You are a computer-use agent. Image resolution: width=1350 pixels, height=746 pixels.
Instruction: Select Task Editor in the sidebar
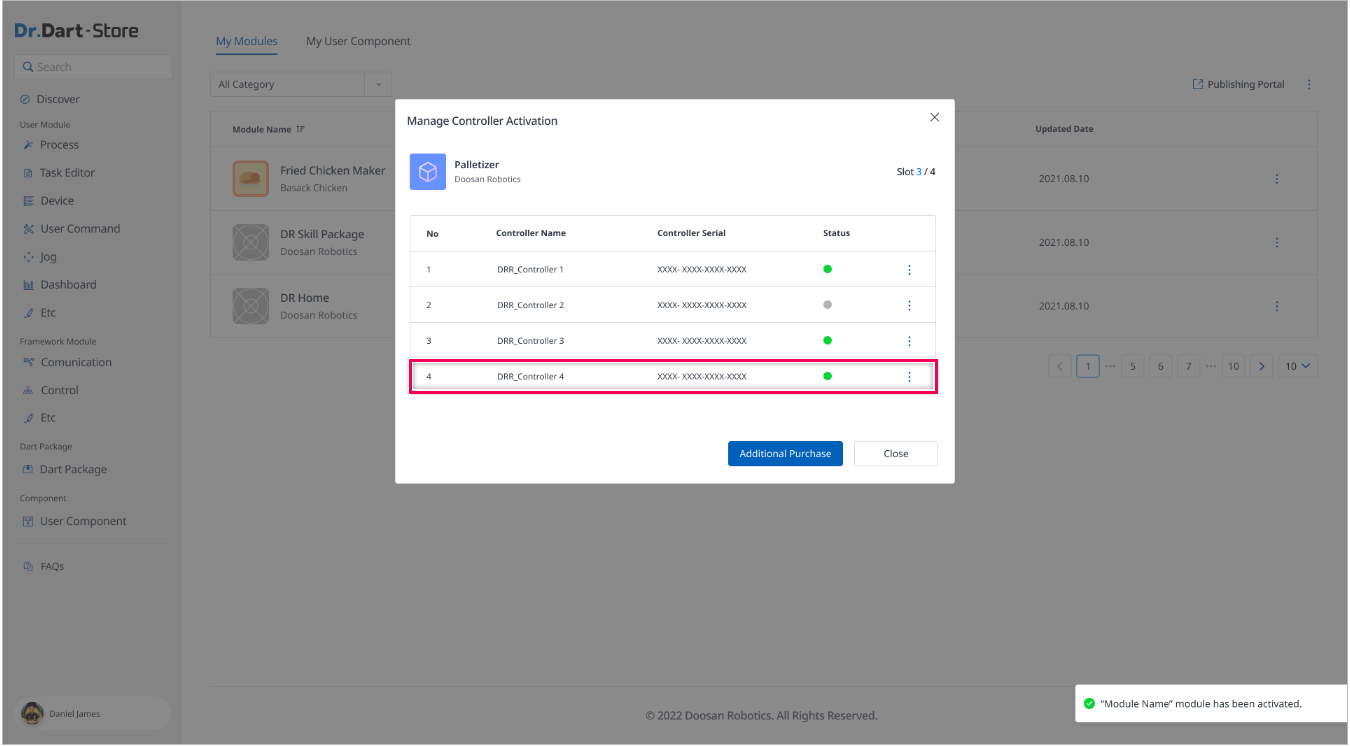pos(67,173)
